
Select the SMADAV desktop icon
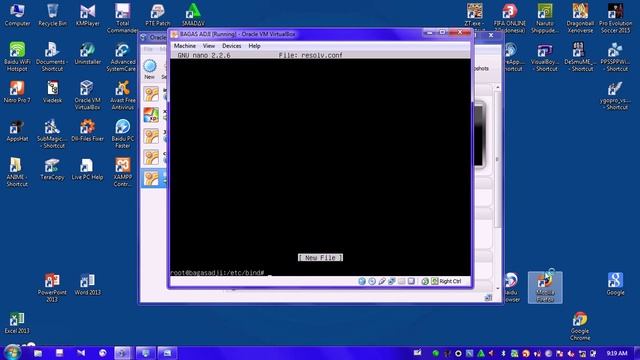193,15
